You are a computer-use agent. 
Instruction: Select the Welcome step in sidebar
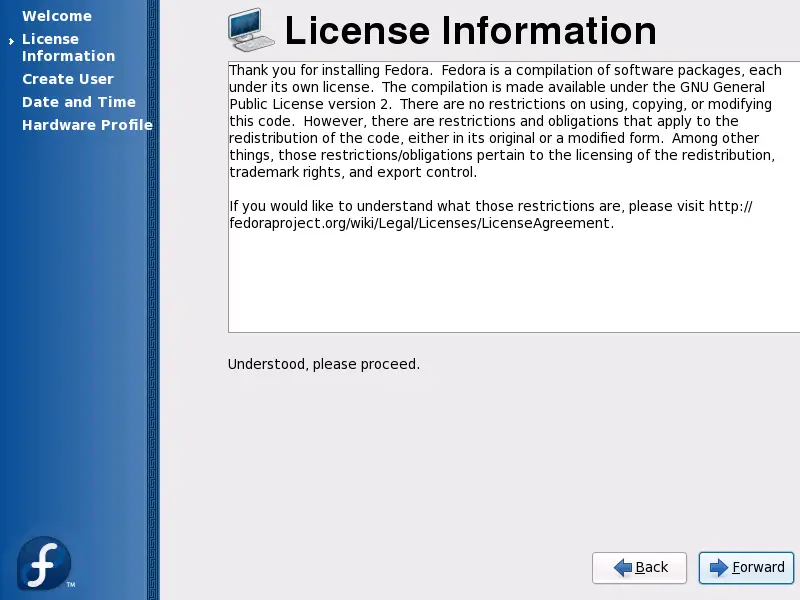(57, 16)
